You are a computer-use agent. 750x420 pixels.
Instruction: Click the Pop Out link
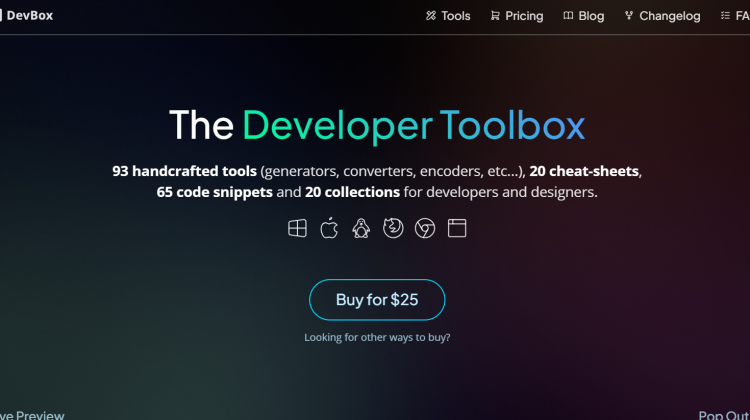click(x=724, y=415)
